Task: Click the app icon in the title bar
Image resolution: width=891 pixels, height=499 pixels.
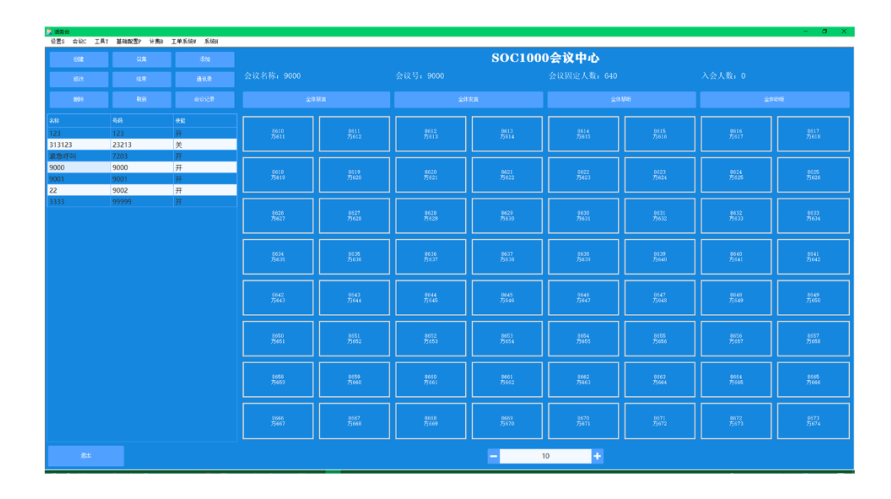Action: (49, 32)
